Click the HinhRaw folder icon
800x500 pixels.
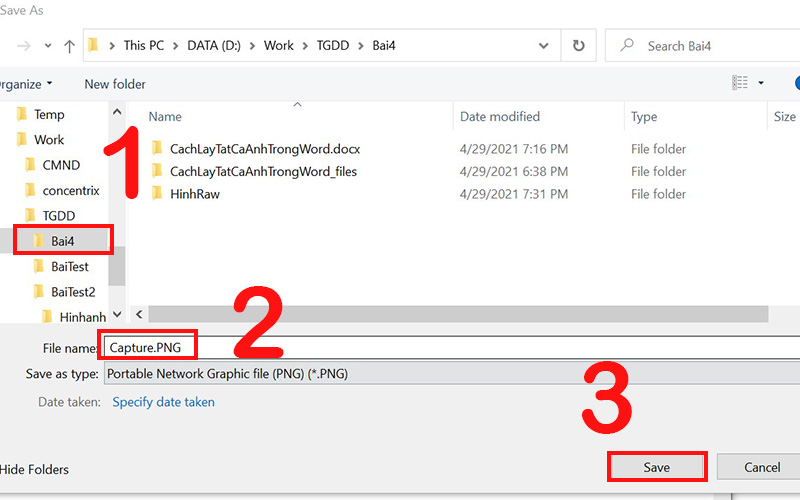coord(157,193)
